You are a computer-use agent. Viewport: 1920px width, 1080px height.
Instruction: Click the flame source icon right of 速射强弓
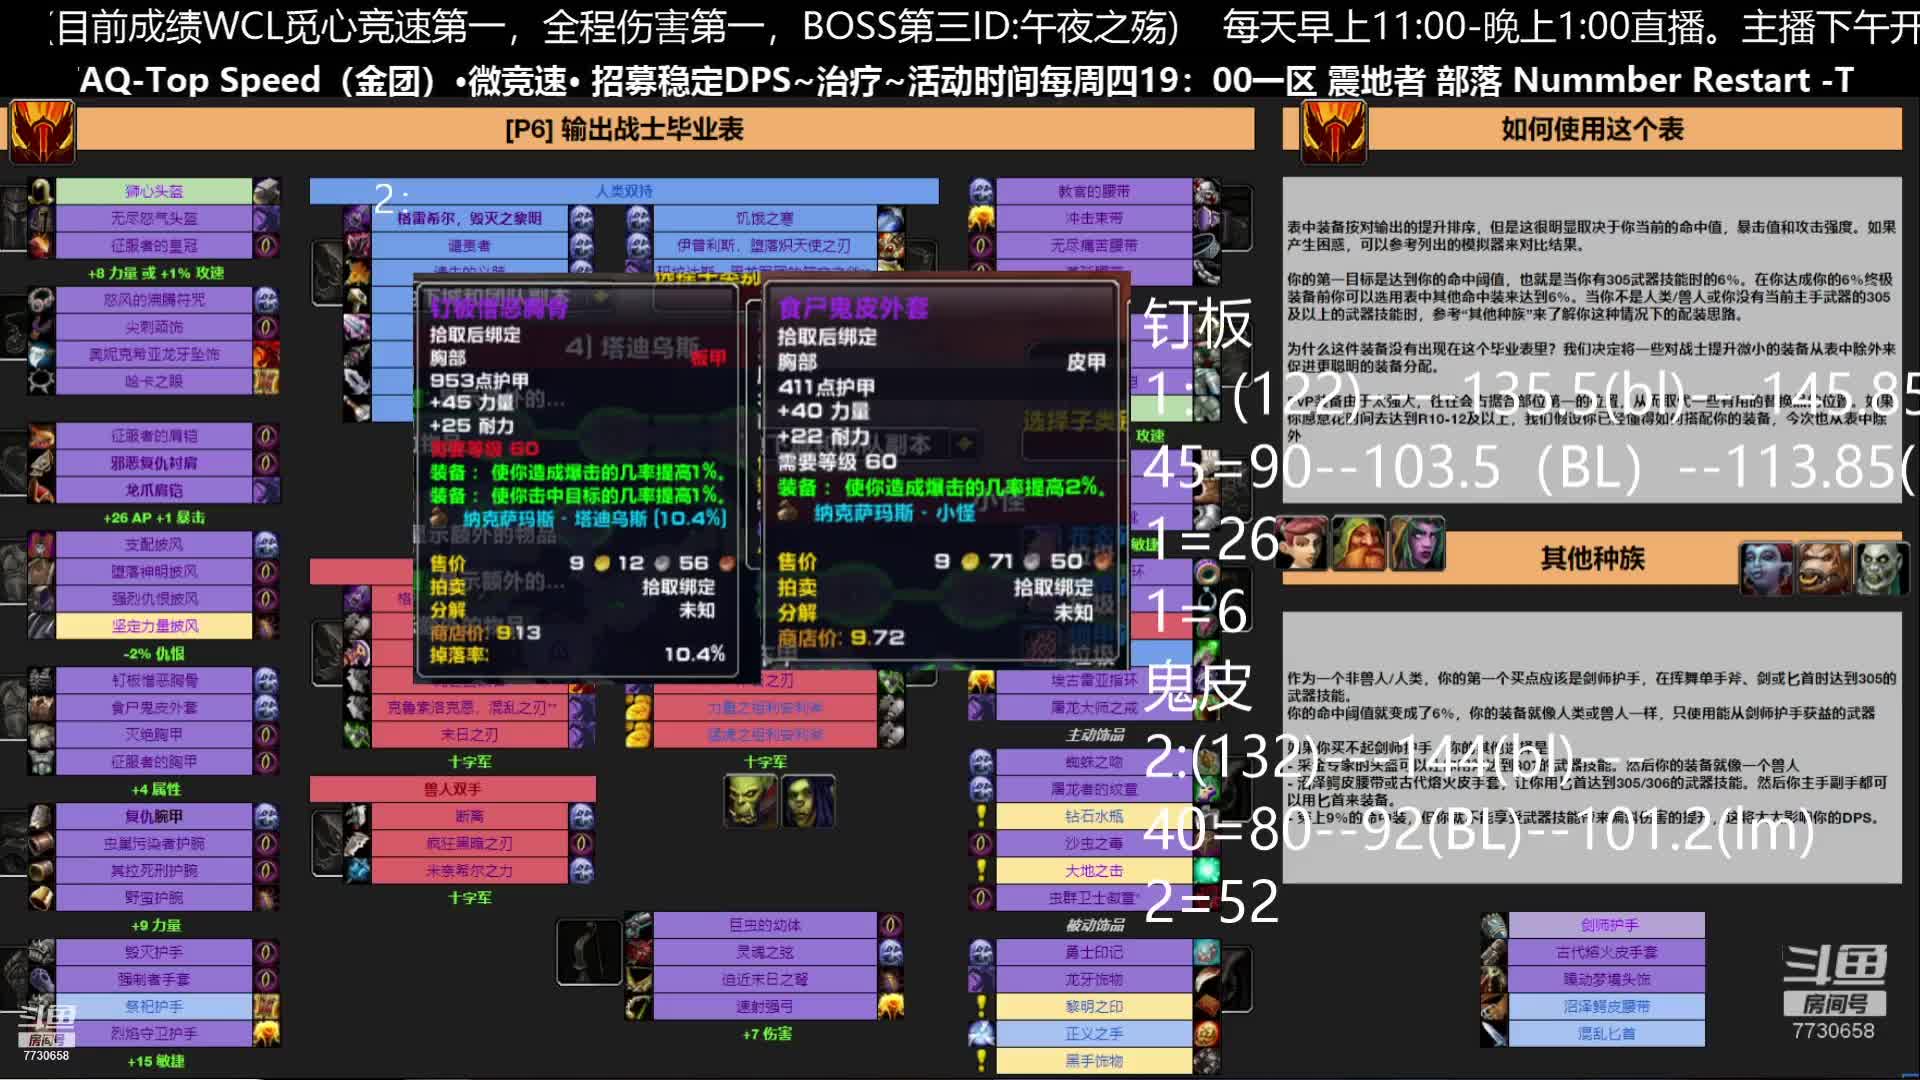click(890, 1007)
